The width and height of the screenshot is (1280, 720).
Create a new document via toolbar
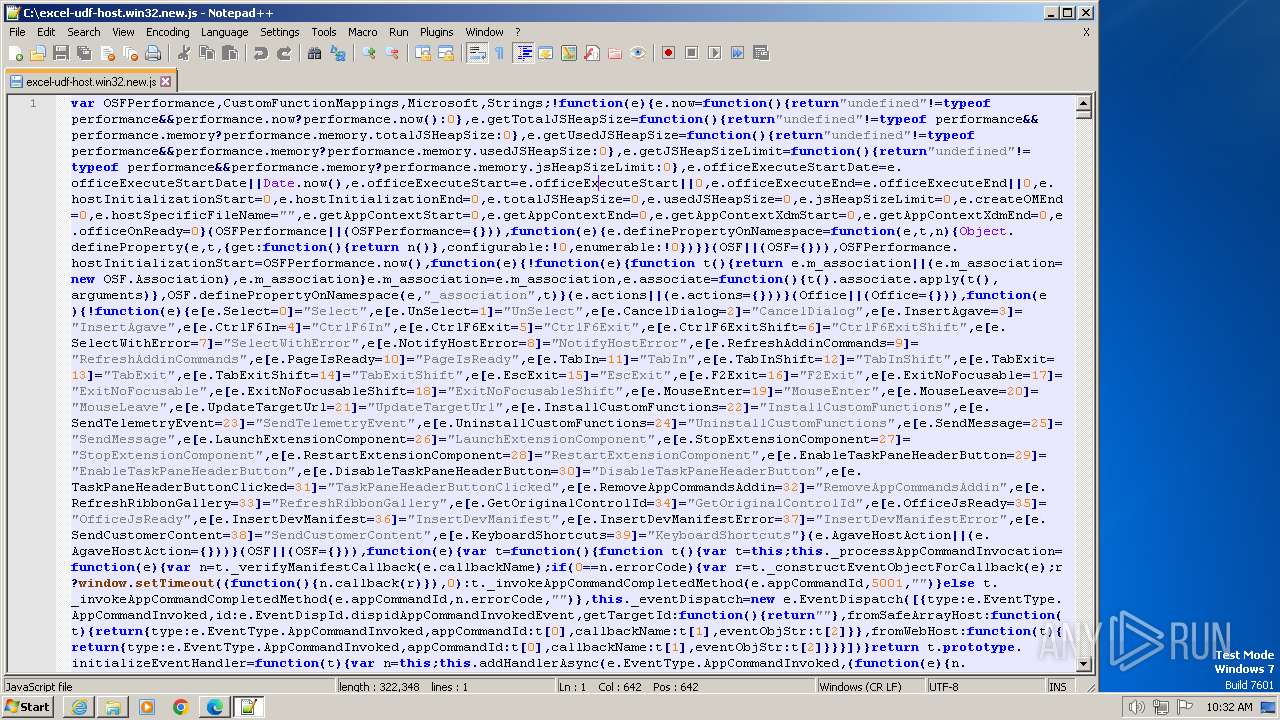16,53
